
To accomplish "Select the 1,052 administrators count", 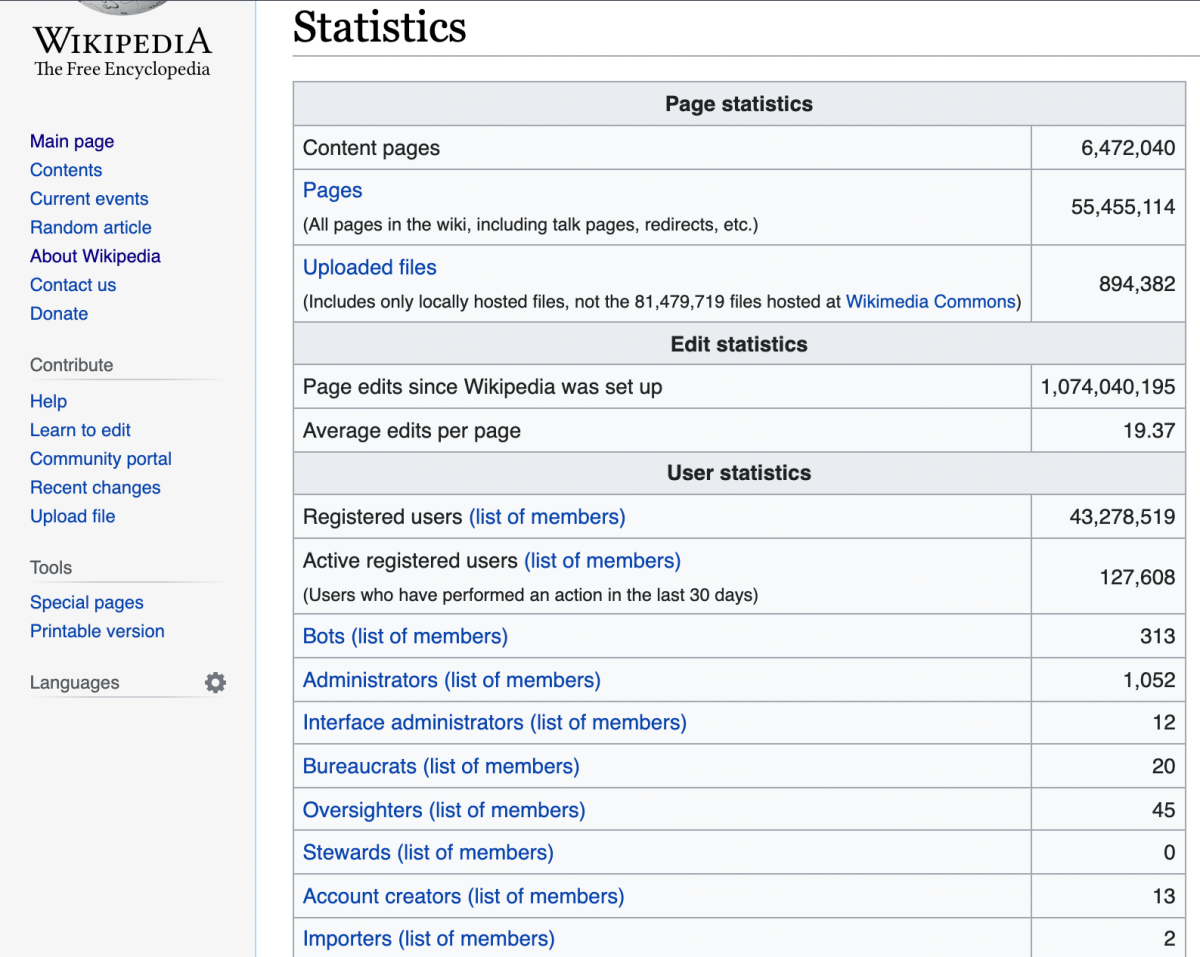I will click(1149, 680).
